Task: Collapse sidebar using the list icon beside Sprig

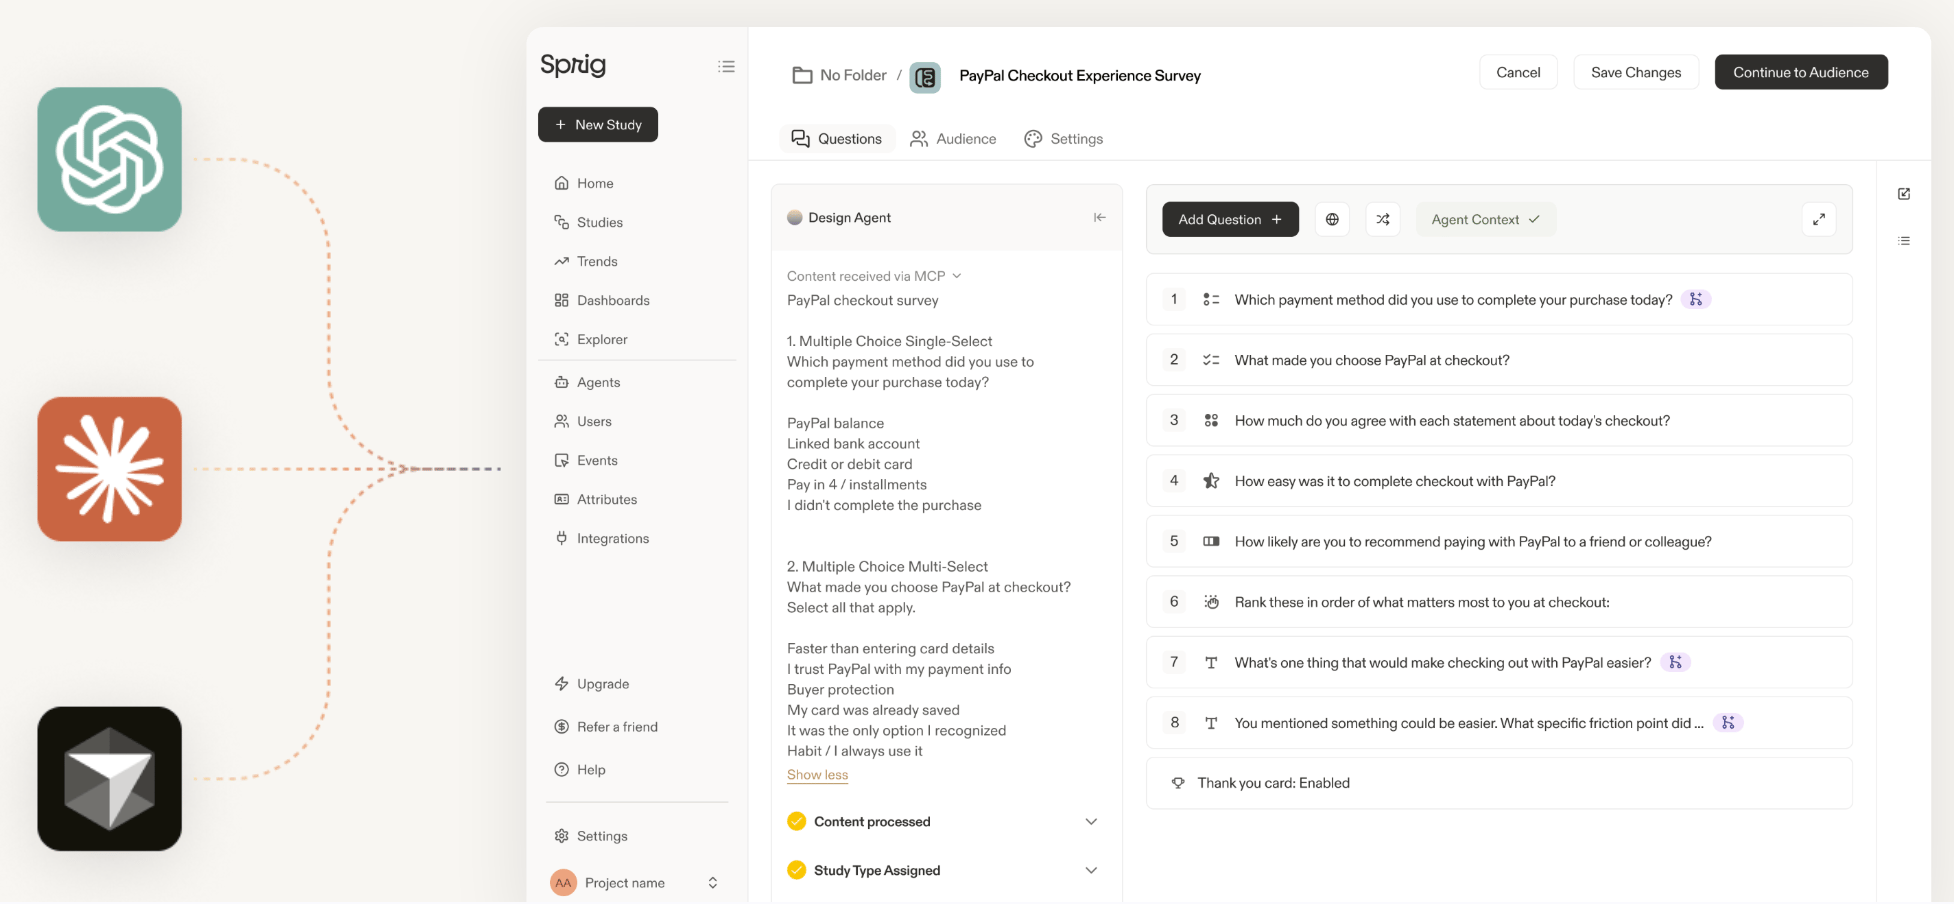Action: [x=726, y=66]
